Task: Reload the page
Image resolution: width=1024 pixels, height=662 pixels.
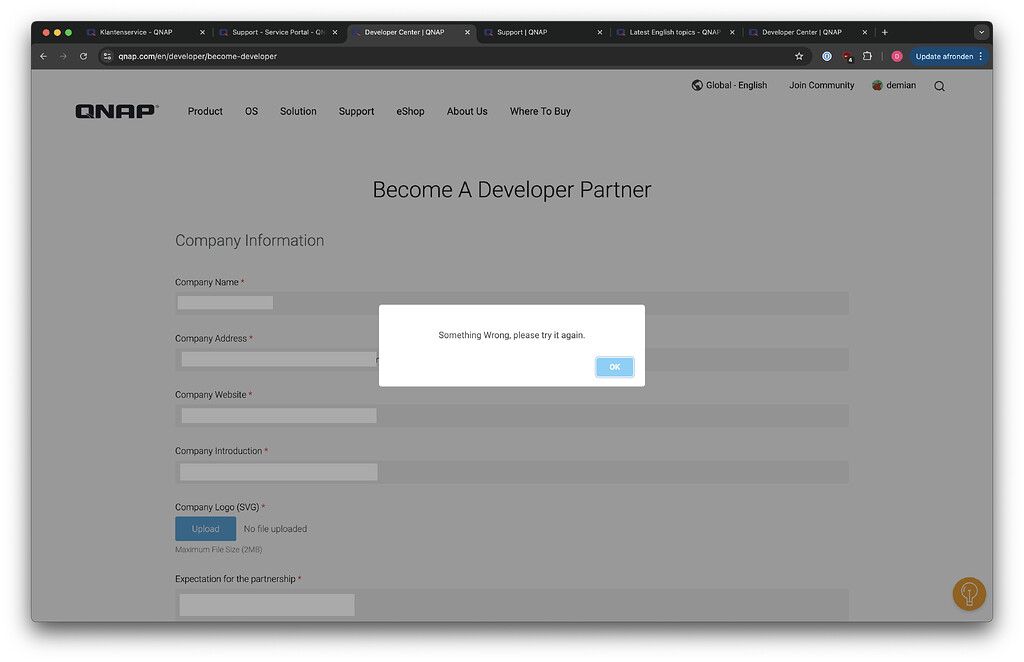Action: 83,57
